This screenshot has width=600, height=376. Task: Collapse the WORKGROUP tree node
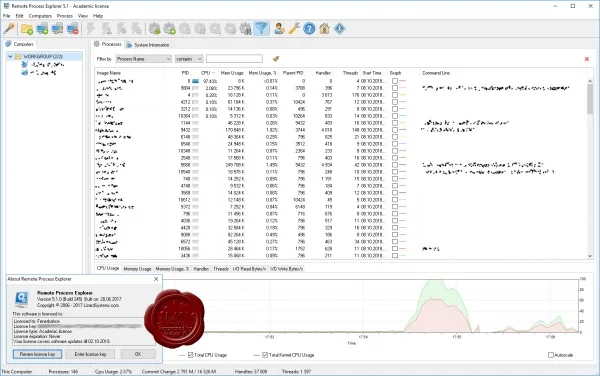(x=10, y=57)
